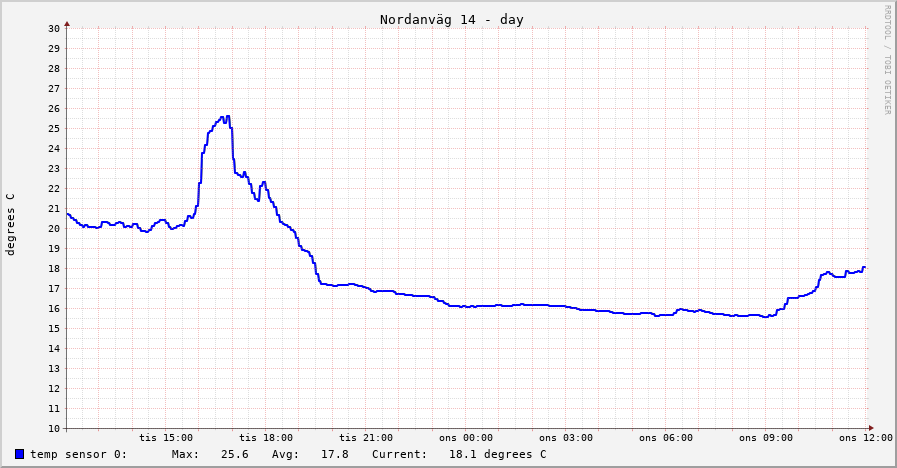897x468 pixels.
Task: Click the blue temp sensor legend swatch
Action: click(x=19, y=454)
